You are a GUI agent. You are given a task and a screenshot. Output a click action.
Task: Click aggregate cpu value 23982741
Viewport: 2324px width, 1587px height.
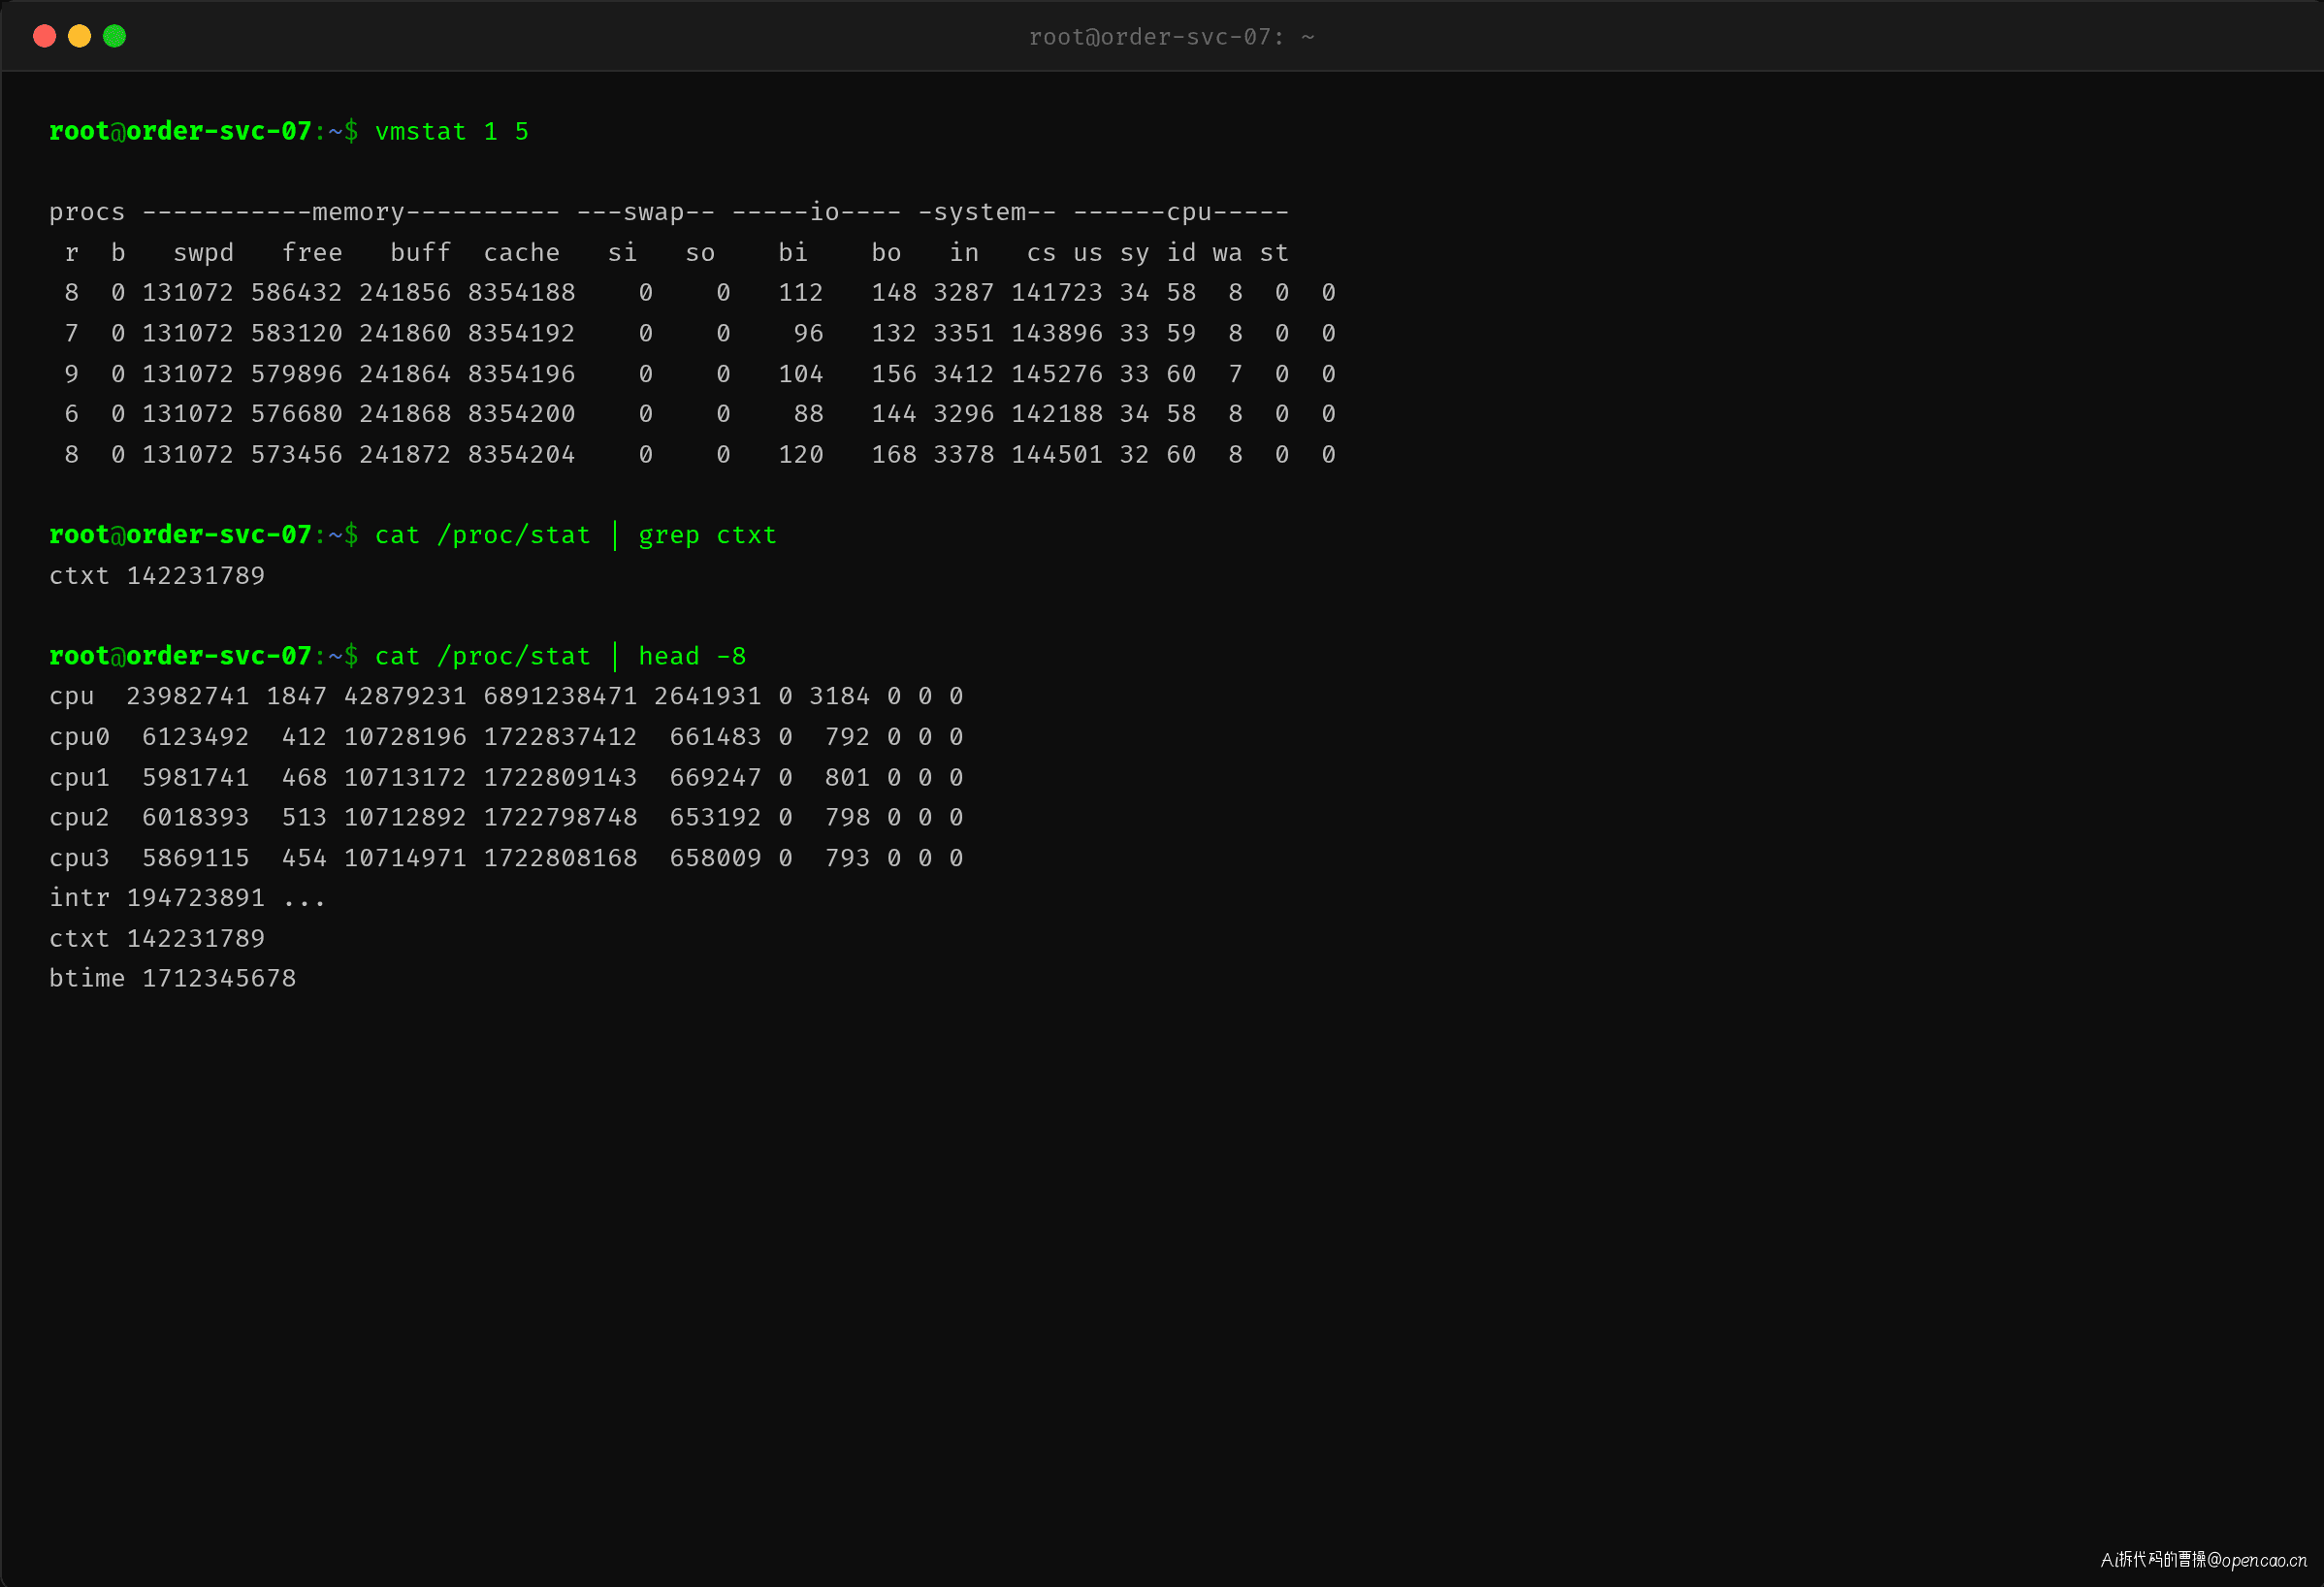pos(188,696)
